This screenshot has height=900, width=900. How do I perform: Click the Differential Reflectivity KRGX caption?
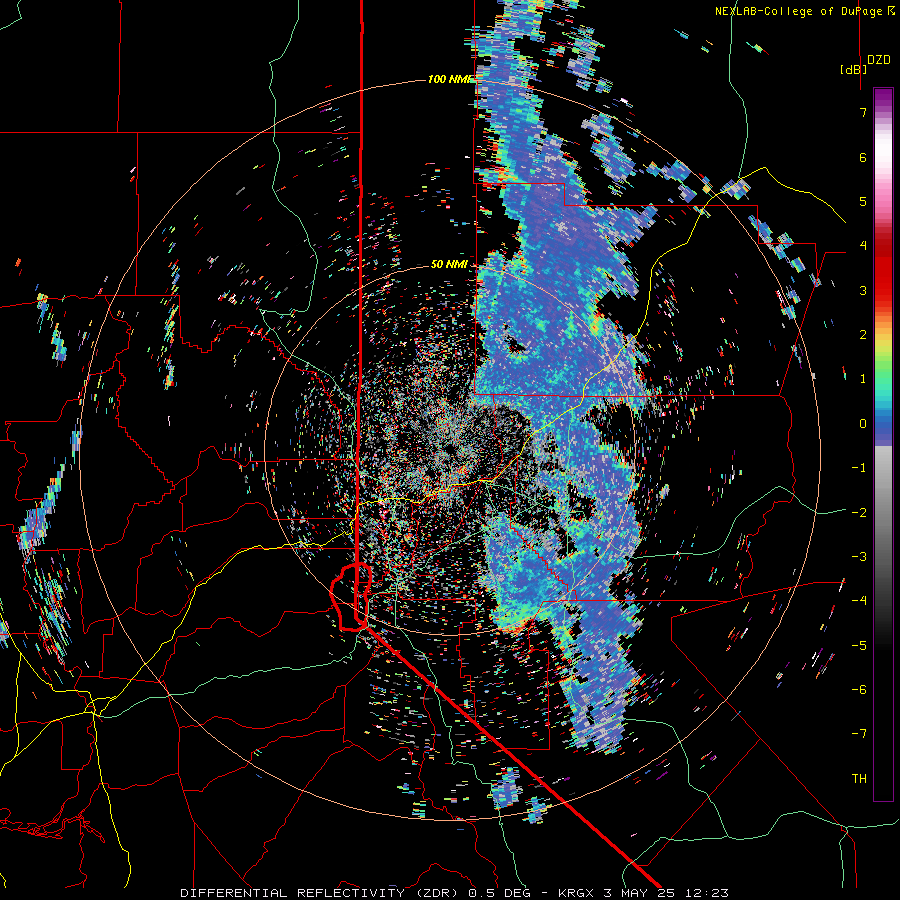455,893
